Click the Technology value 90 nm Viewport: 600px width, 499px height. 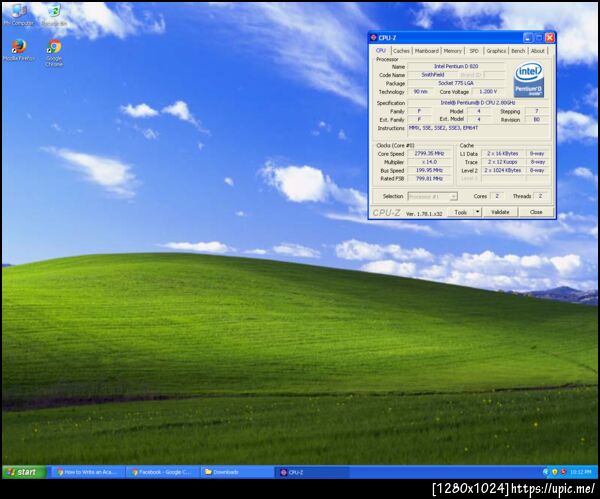pos(420,92)
